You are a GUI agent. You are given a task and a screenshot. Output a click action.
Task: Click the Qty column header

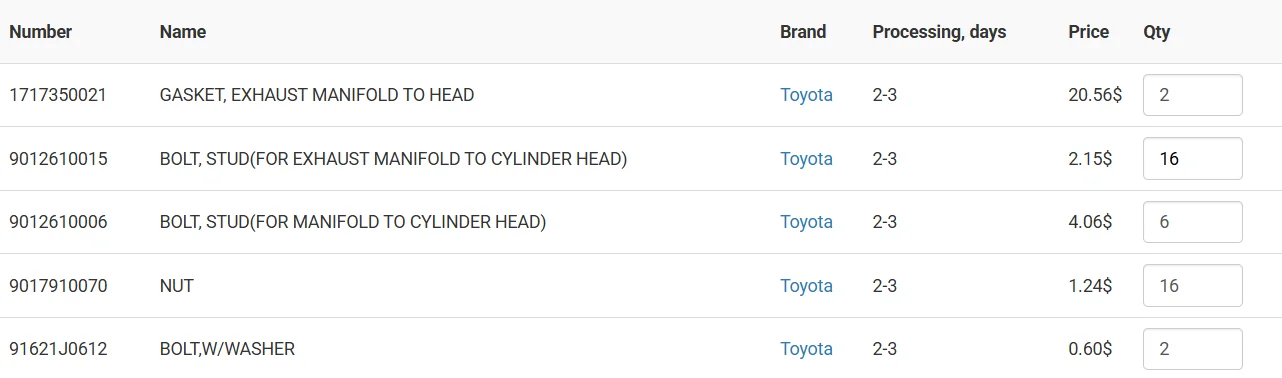[x=1157, y=32]
